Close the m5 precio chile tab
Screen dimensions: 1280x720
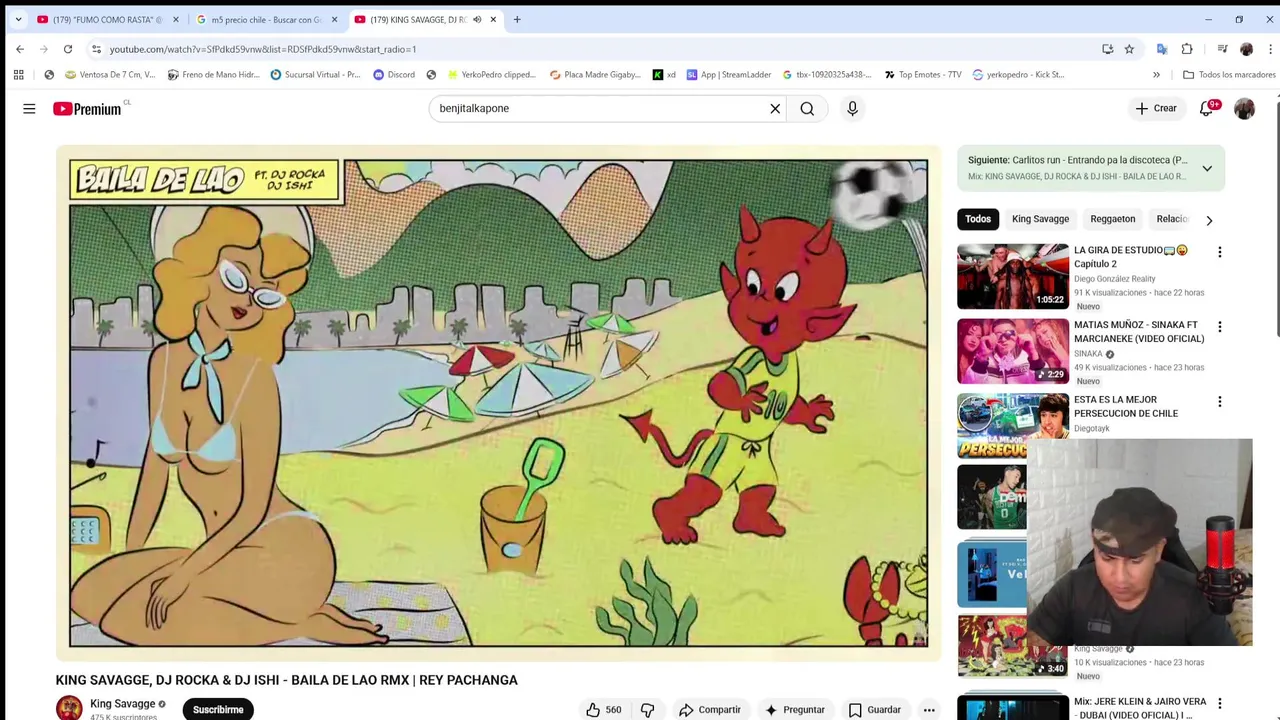point(334,20)
